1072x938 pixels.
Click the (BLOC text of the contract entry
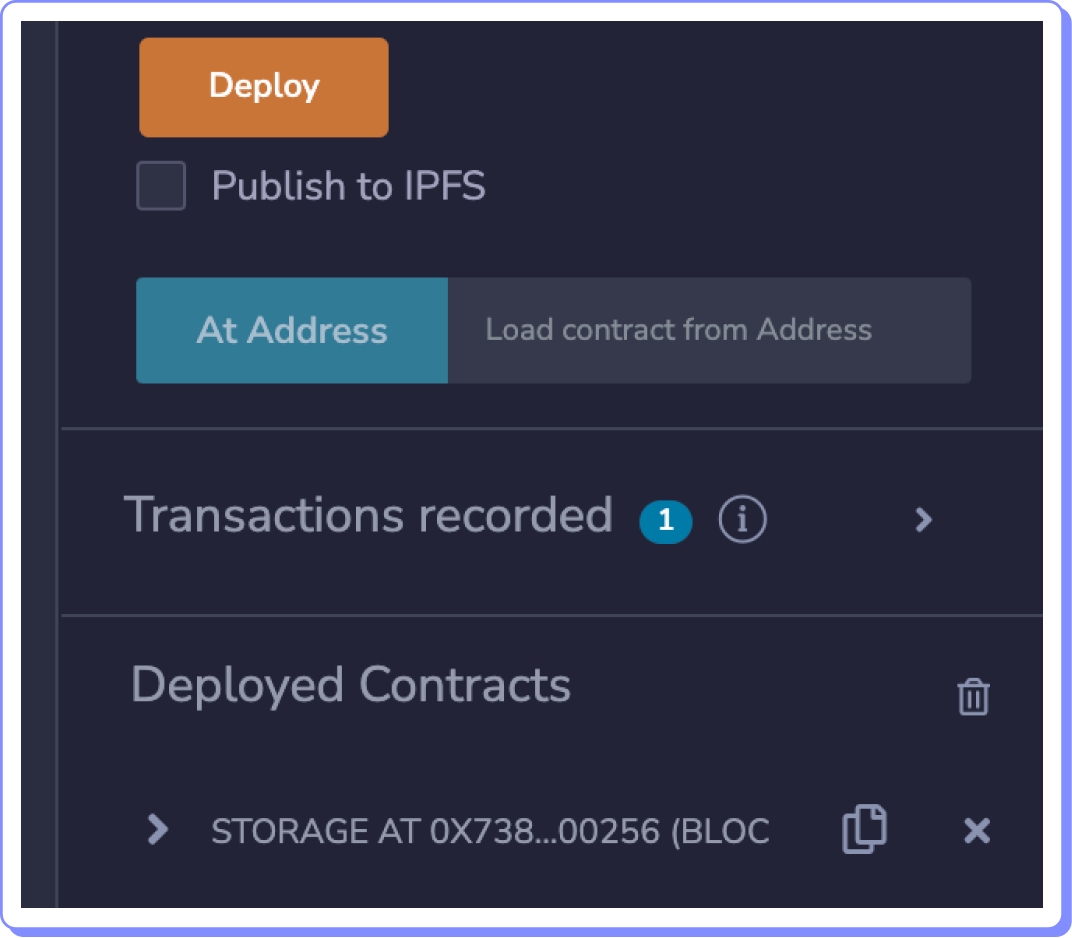(720, 831)
